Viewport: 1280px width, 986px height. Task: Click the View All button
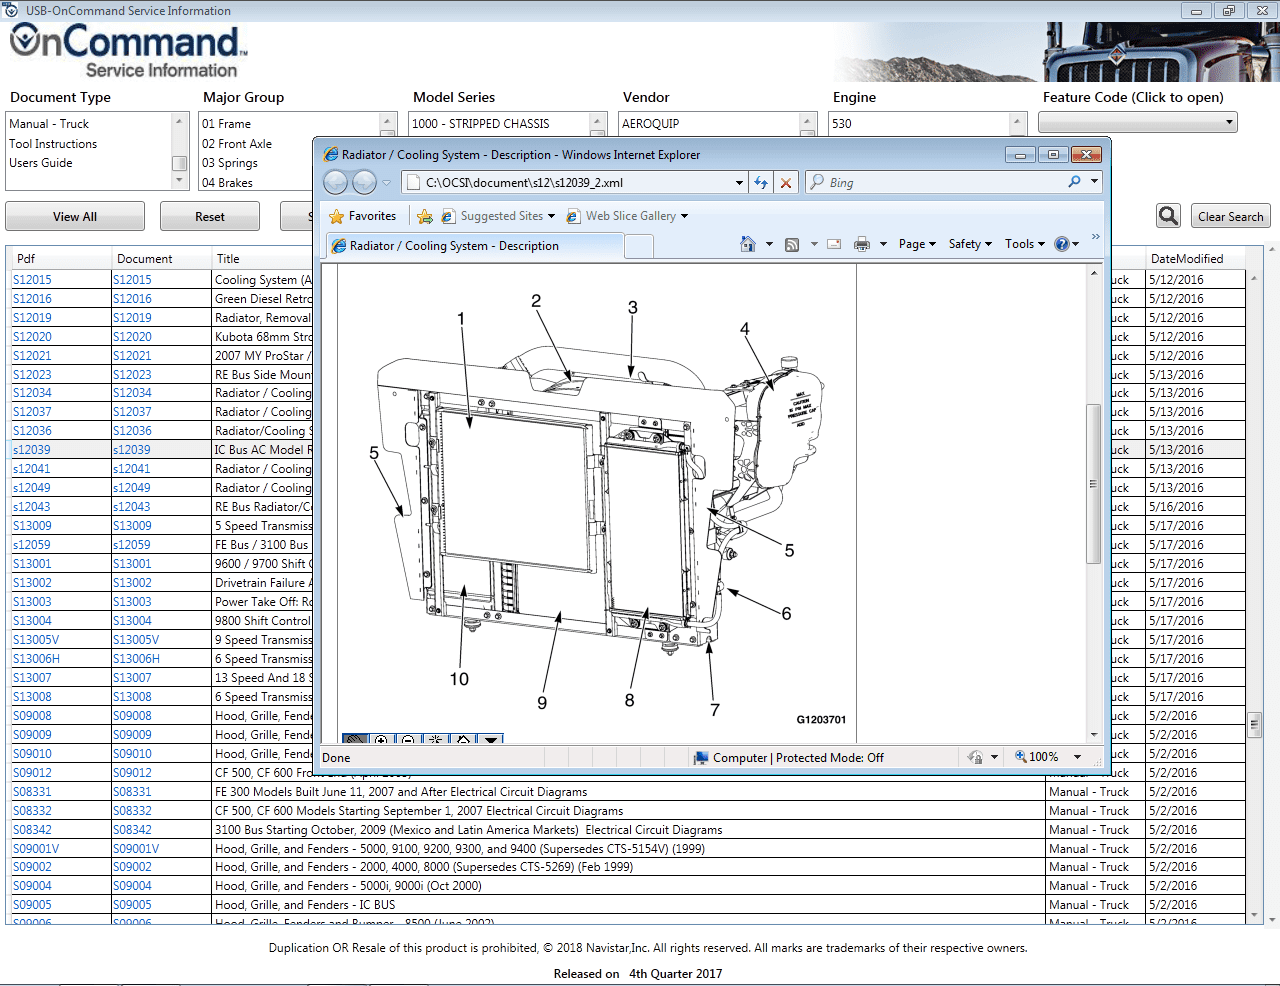tap(75, 215)
